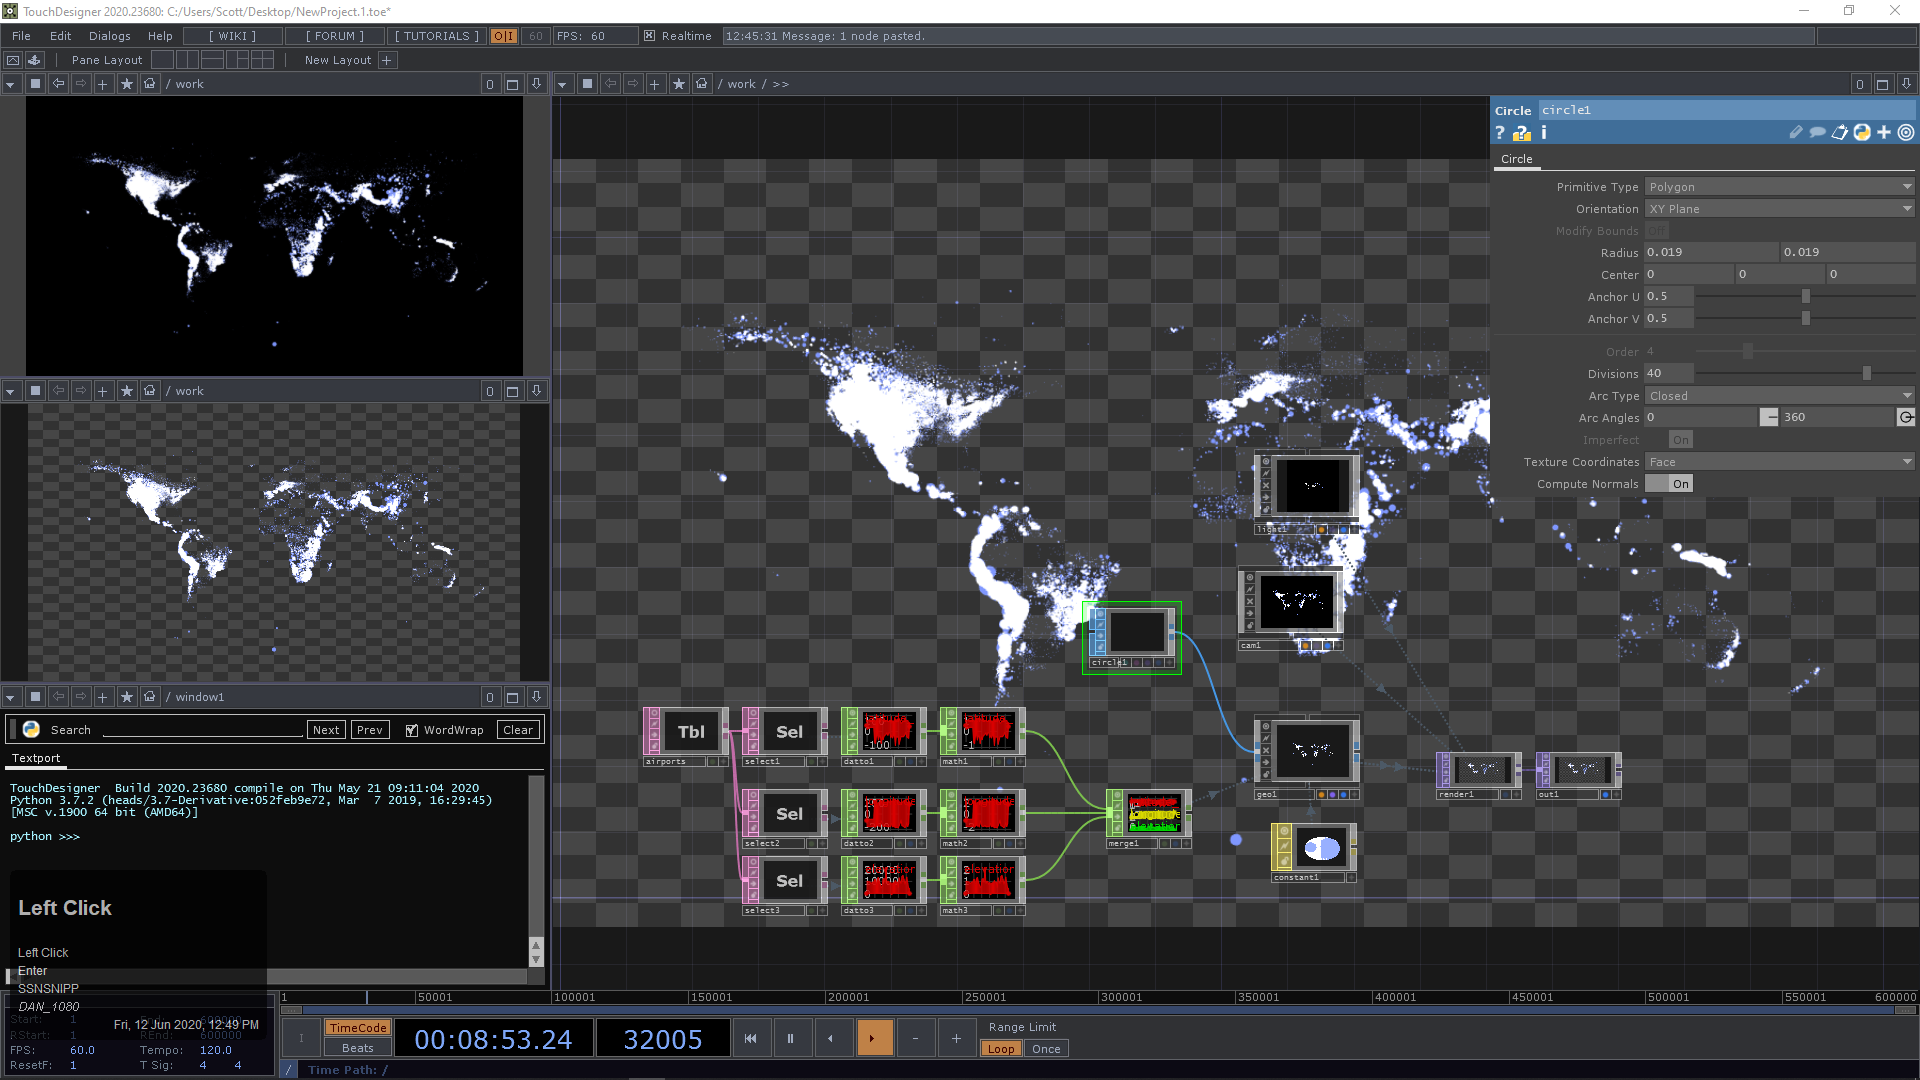Switch time display to Beats

pos(357,1049)
